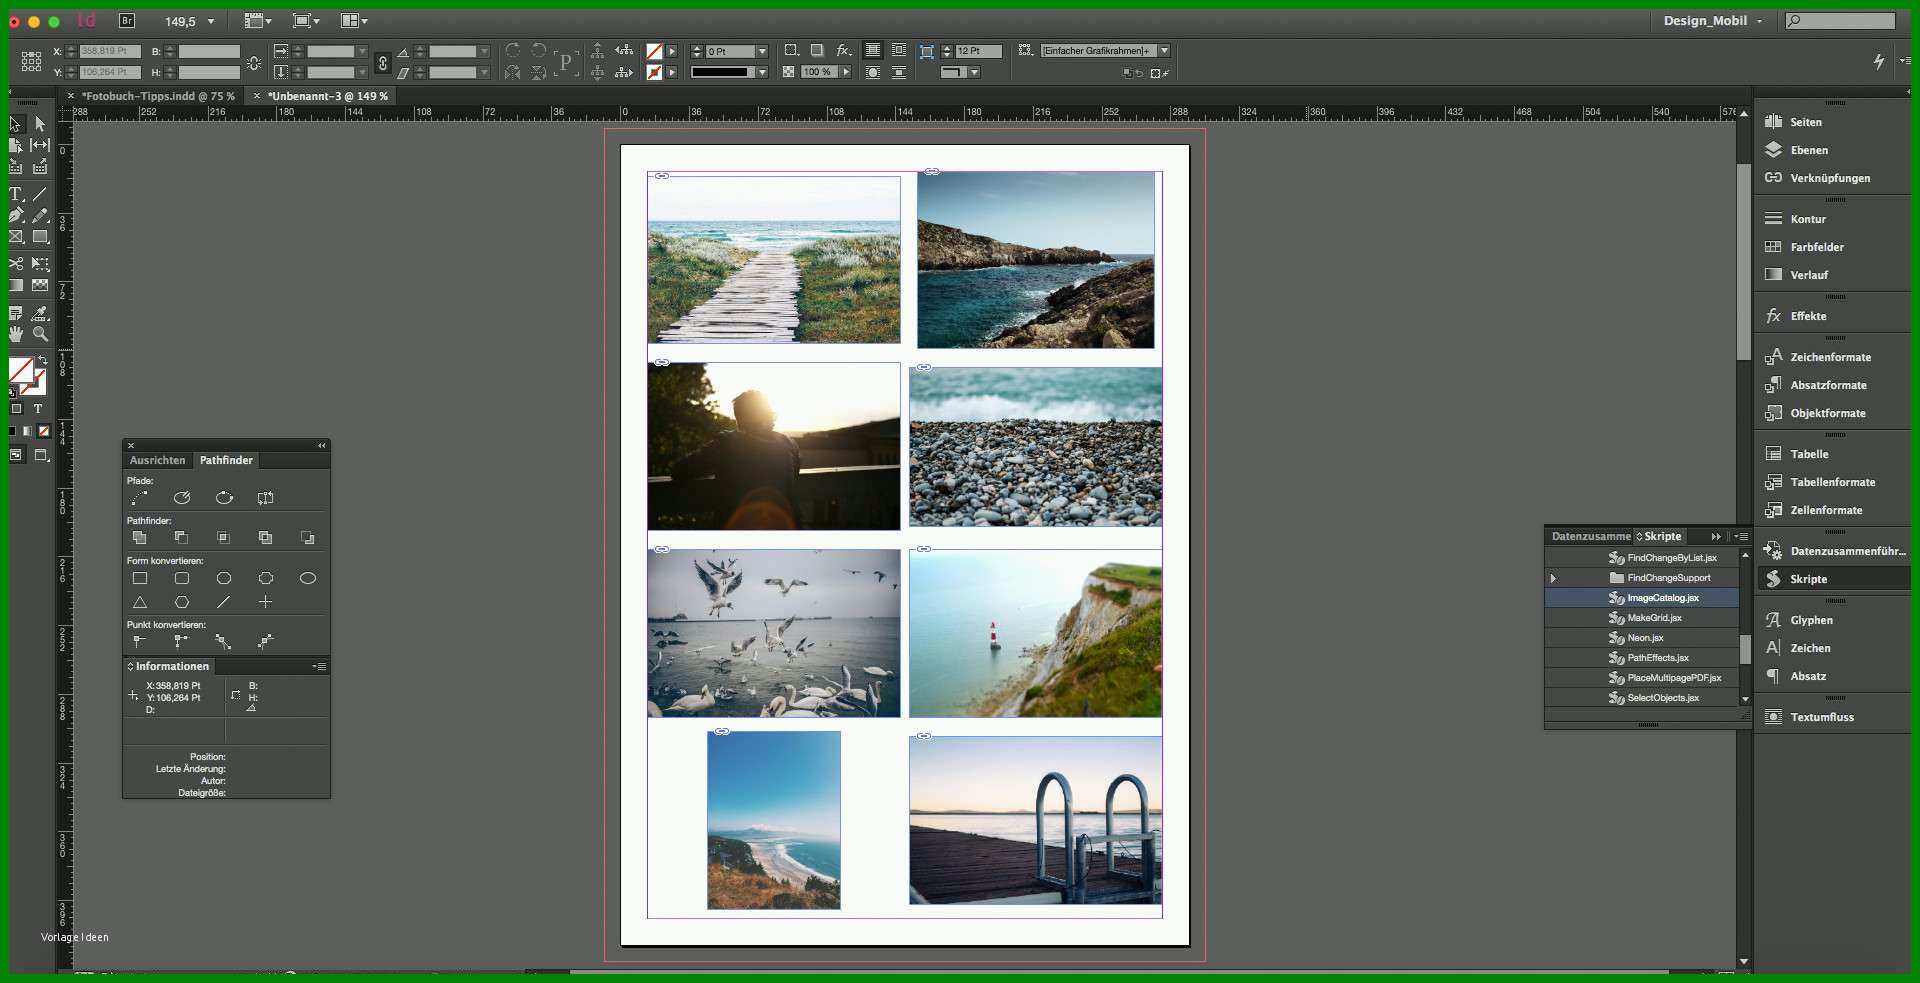Select the Scissors tool
The width and height of the screenshot is (1920, 983).
click(x=15, y=264)
